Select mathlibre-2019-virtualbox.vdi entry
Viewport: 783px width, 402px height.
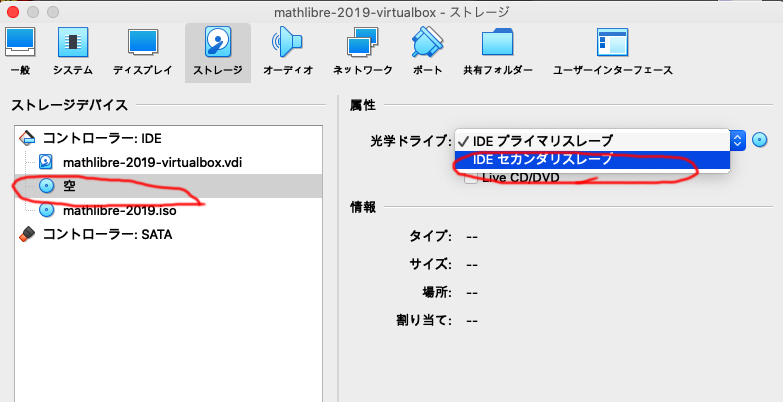pos(169,162)
